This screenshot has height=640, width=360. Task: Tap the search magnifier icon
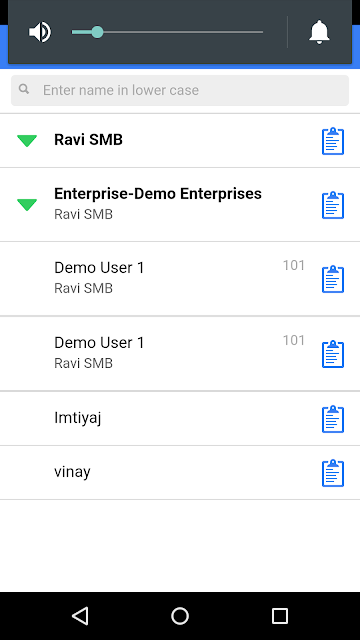tap(24, 89)
